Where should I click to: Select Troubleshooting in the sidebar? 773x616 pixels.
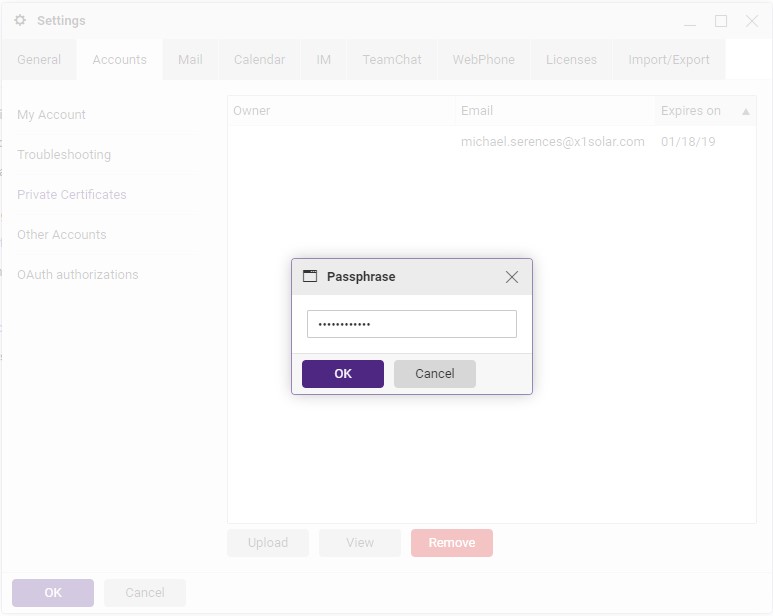click(64, 155)
